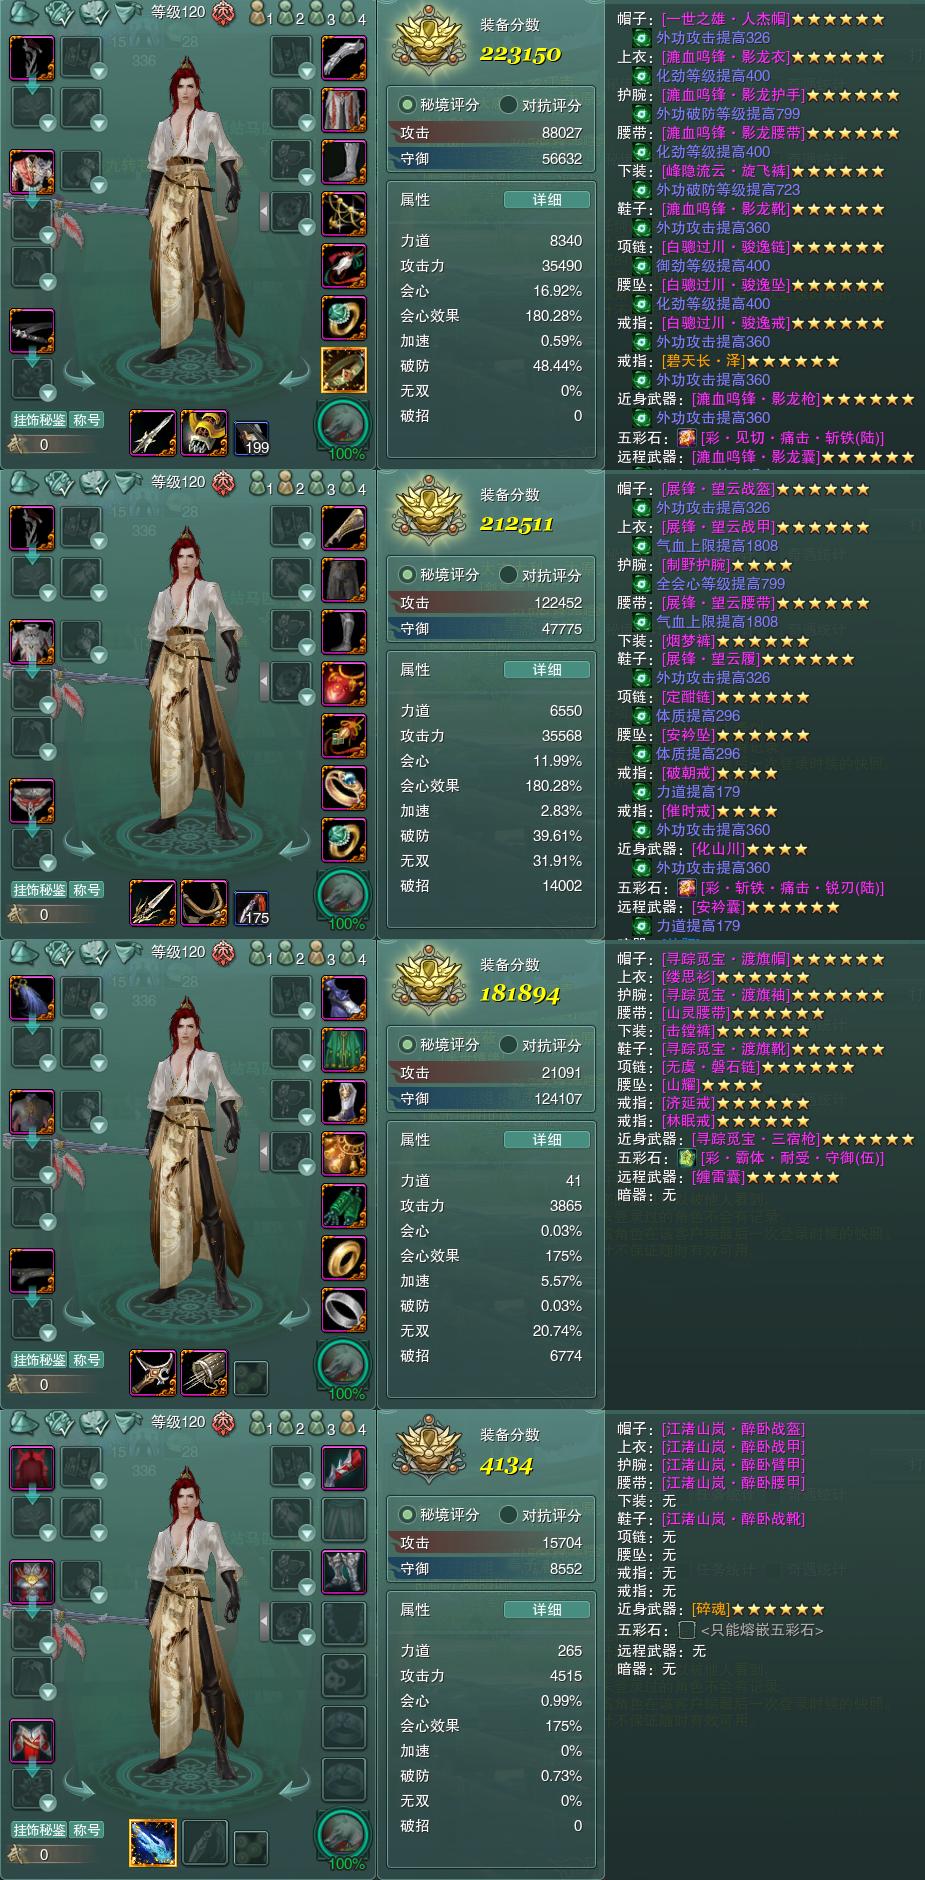The width and height of the screenshot is (925, 1880).
Task: Select the plain gold ring in the 181894 panel
Action: (x=344, y=1258)
